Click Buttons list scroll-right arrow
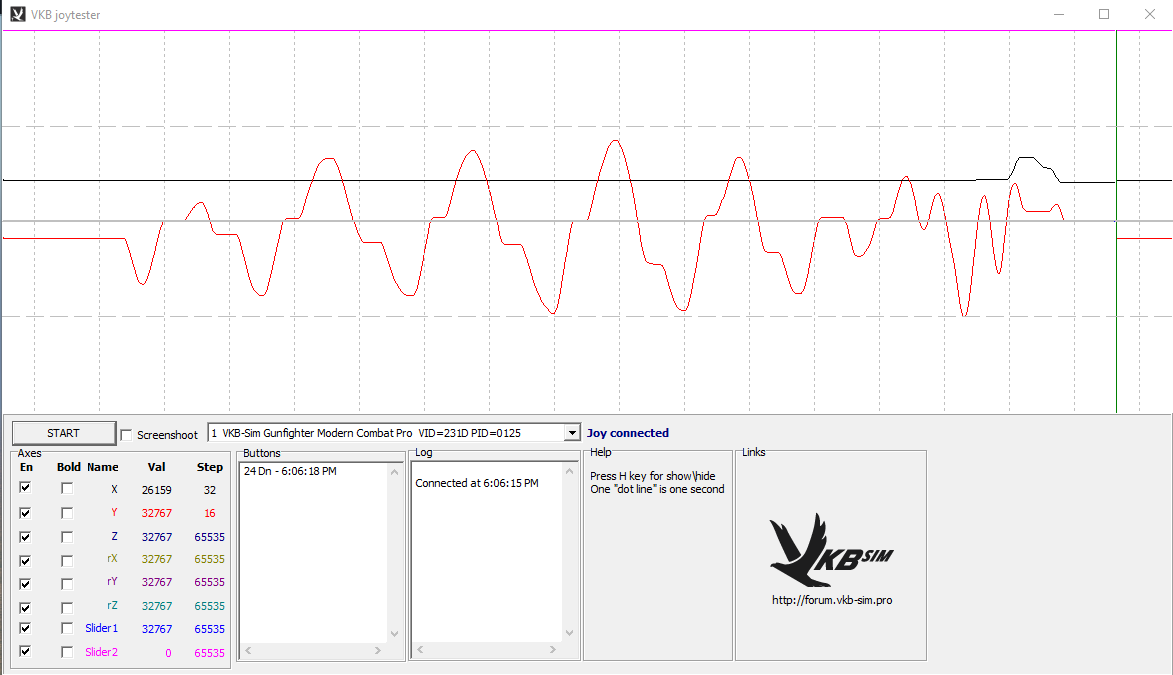Screen dimensions: 1173x675 coord(378,651)
